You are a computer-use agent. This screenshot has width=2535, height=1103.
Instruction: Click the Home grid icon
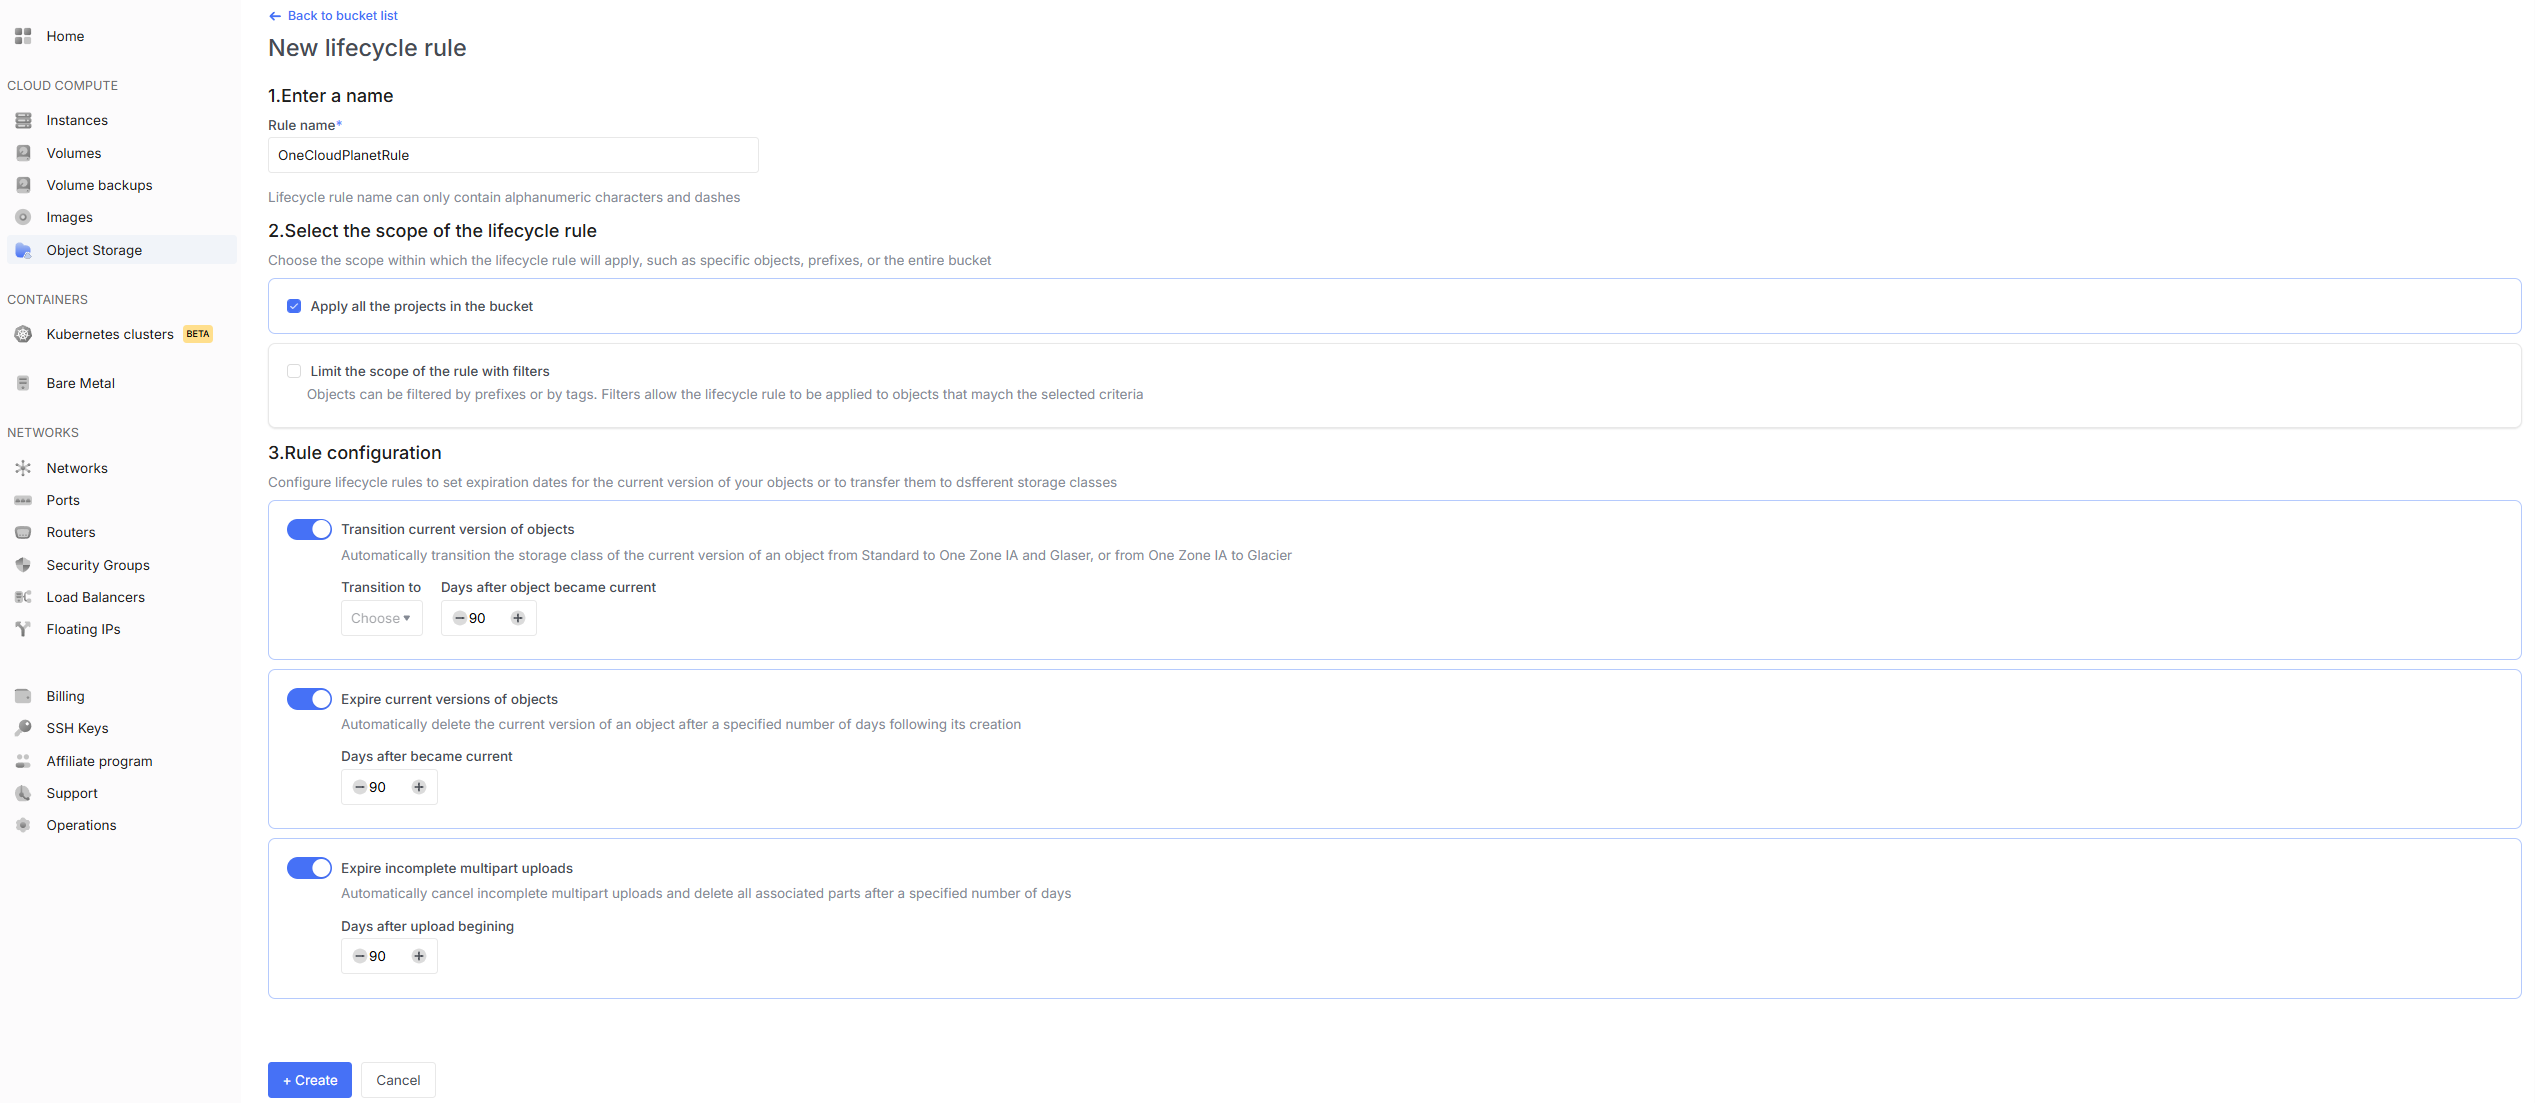[23, 36]
